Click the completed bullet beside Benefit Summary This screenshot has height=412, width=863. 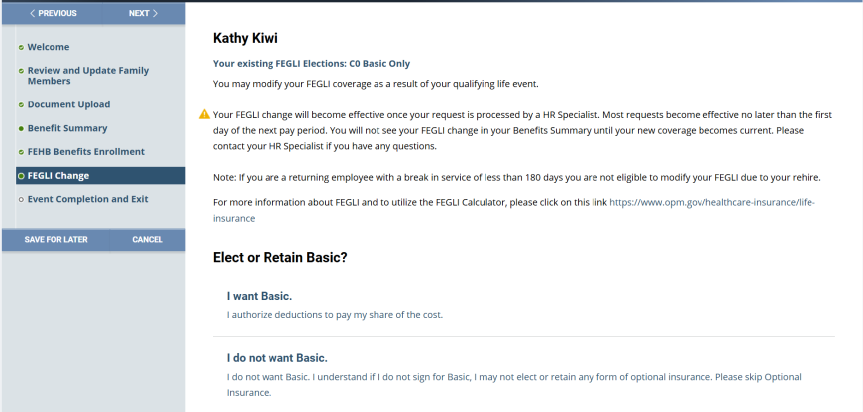21,128
